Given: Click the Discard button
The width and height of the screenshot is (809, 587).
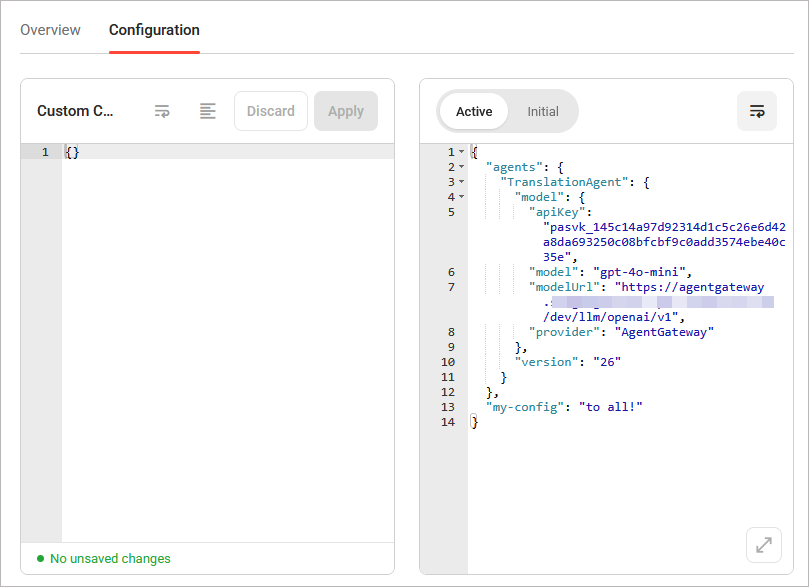Looking at the screenshot, I should coord(271,111).
